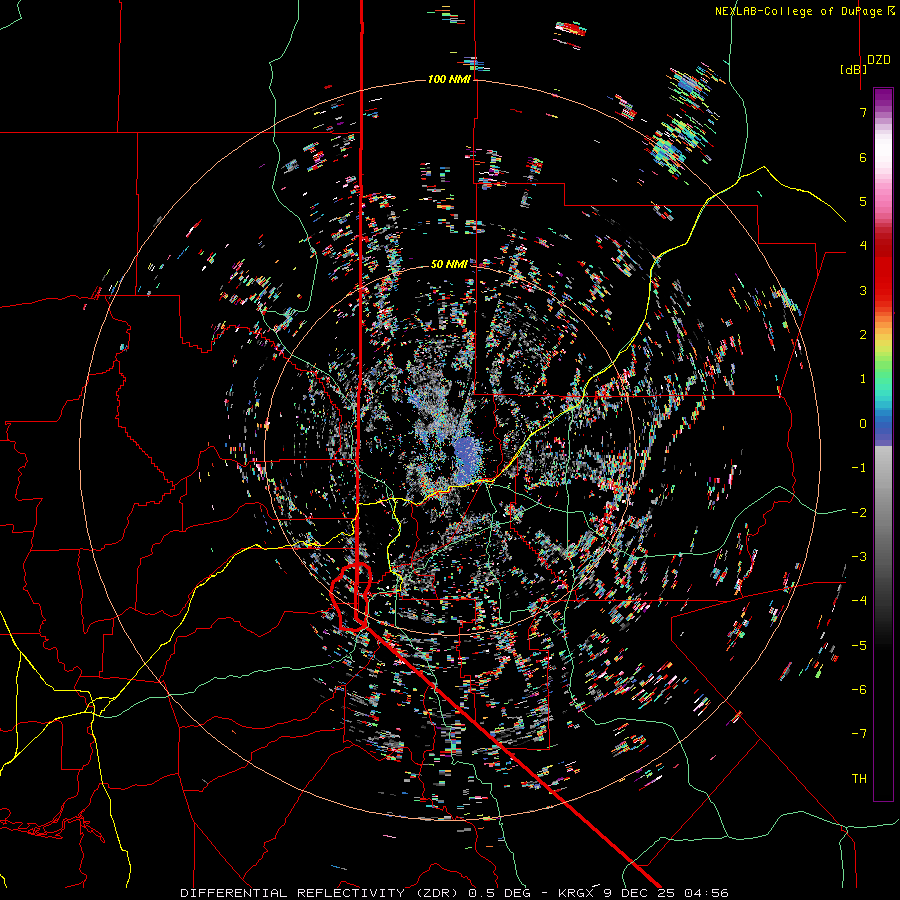
Task: Click the DZD color scale title
Action: pyautogui.click(x=879, y=60)
